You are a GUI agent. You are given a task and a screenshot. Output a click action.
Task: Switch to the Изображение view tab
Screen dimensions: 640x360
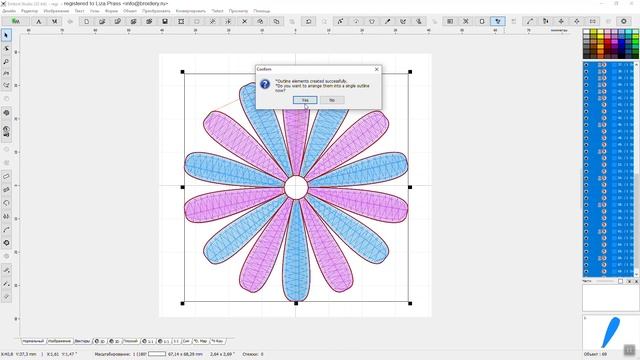60,341
